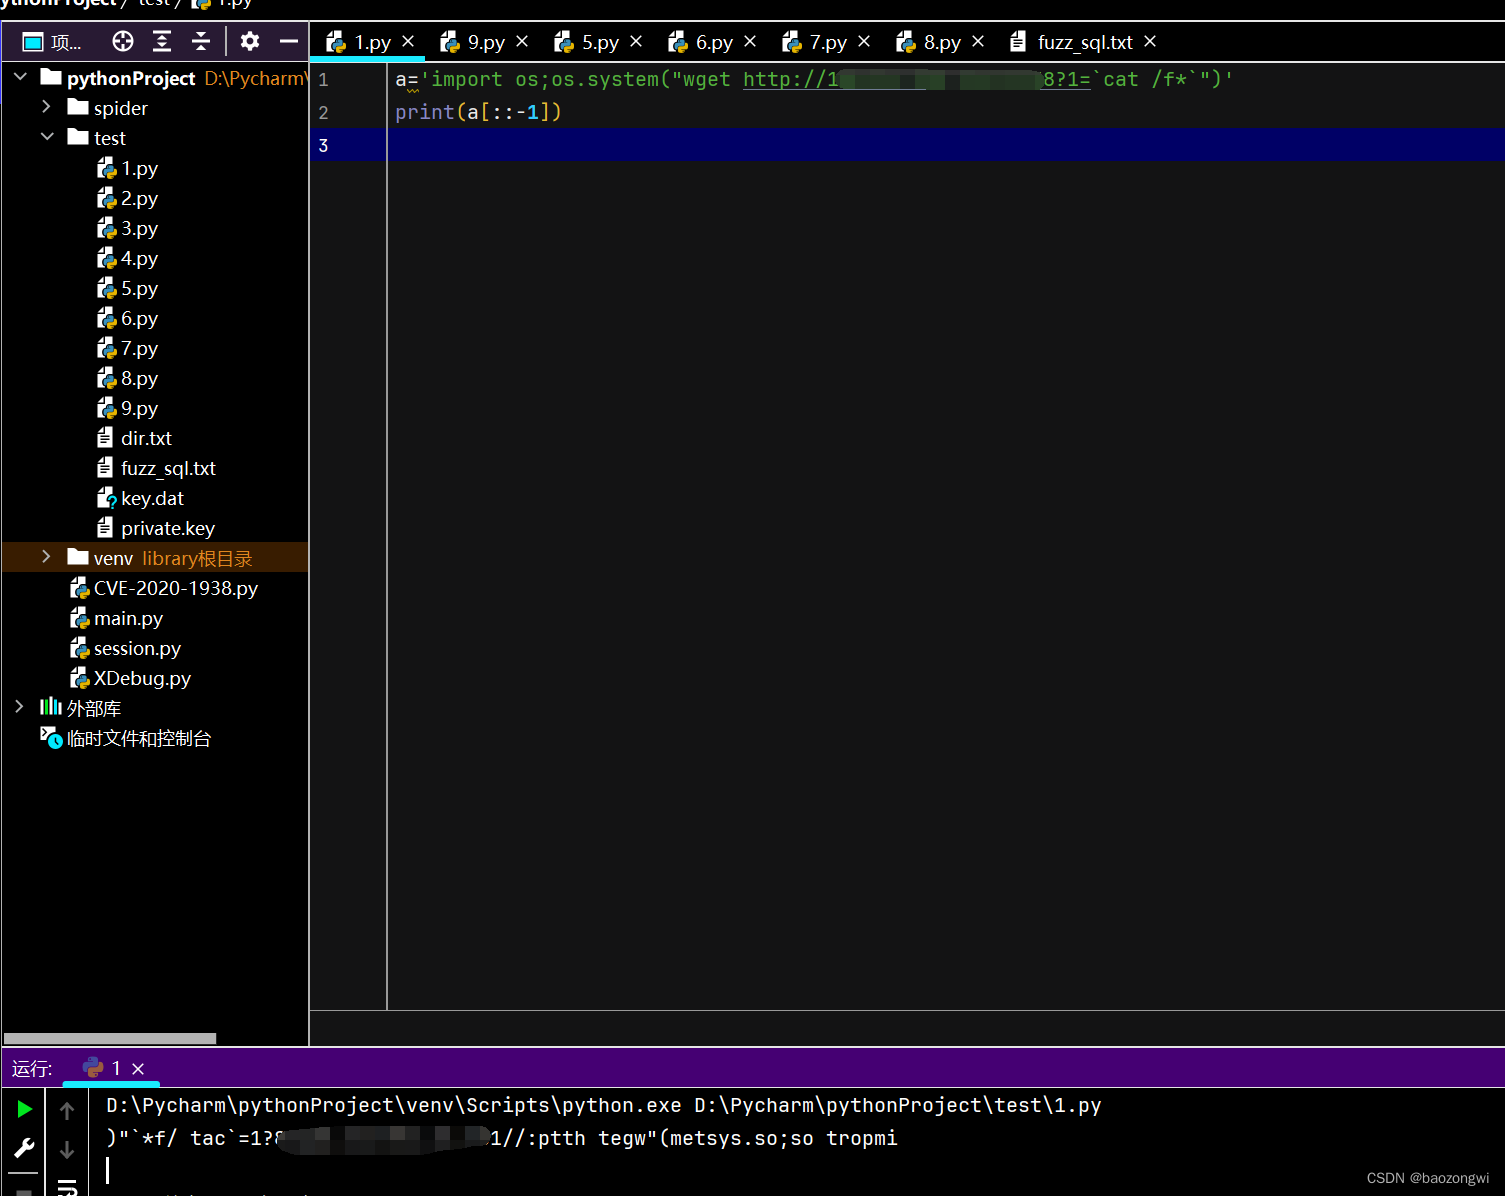Rerun script with green play button

click(x=25, y=1108)
